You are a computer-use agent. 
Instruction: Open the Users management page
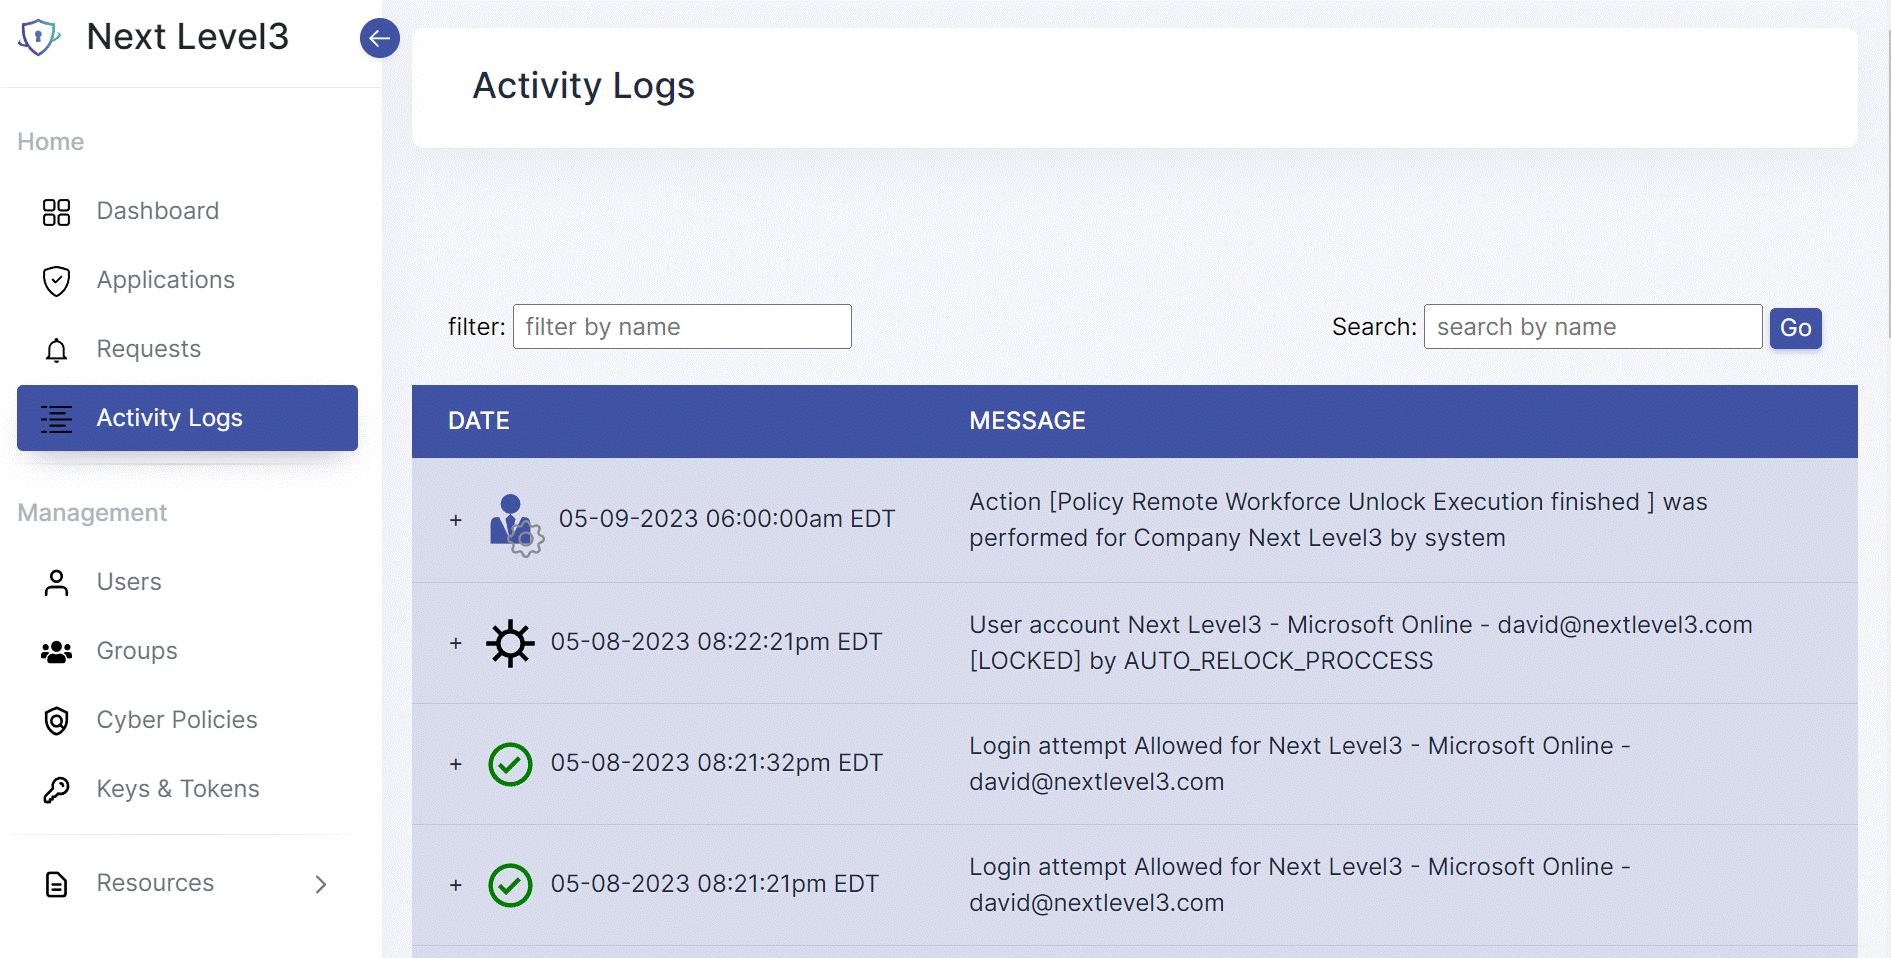pyautogui.click(x=187, y=582)
